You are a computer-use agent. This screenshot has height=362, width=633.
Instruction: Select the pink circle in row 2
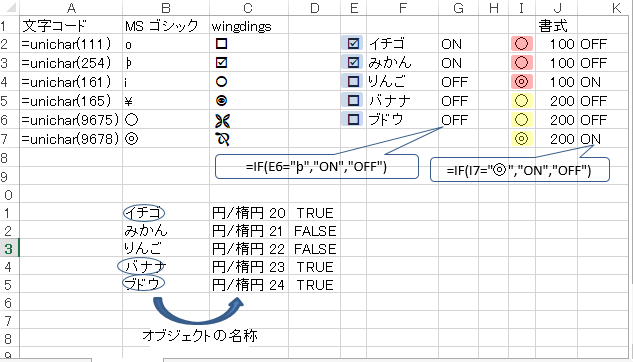522,44
